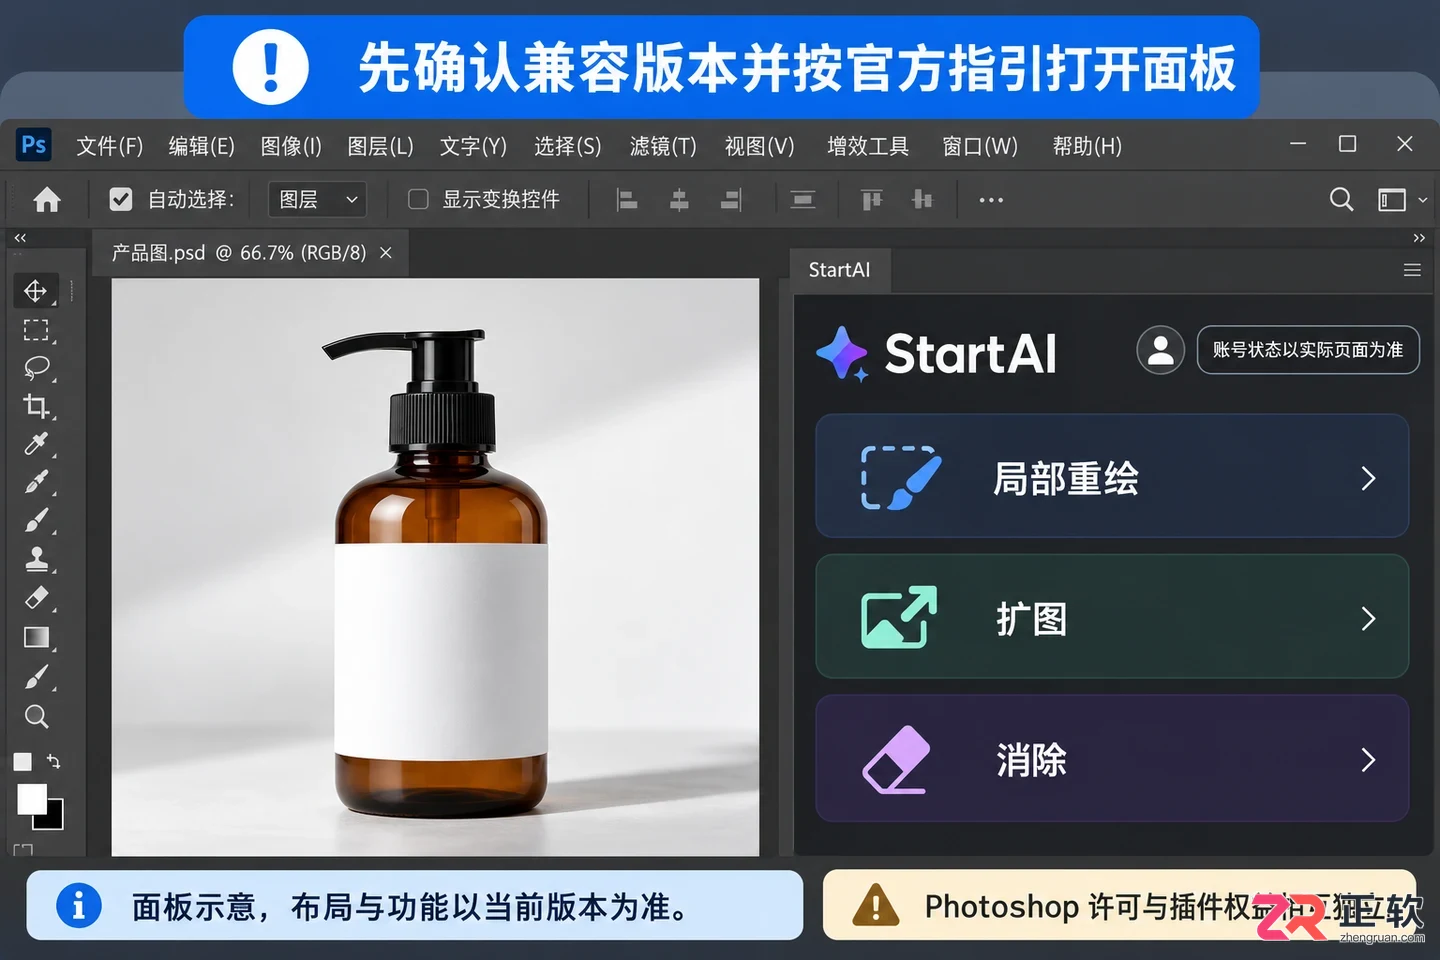This screenshot has width=1440, height=960.
Task: Open the StartAI panel flyout menu
Action: coord(1412,270)
